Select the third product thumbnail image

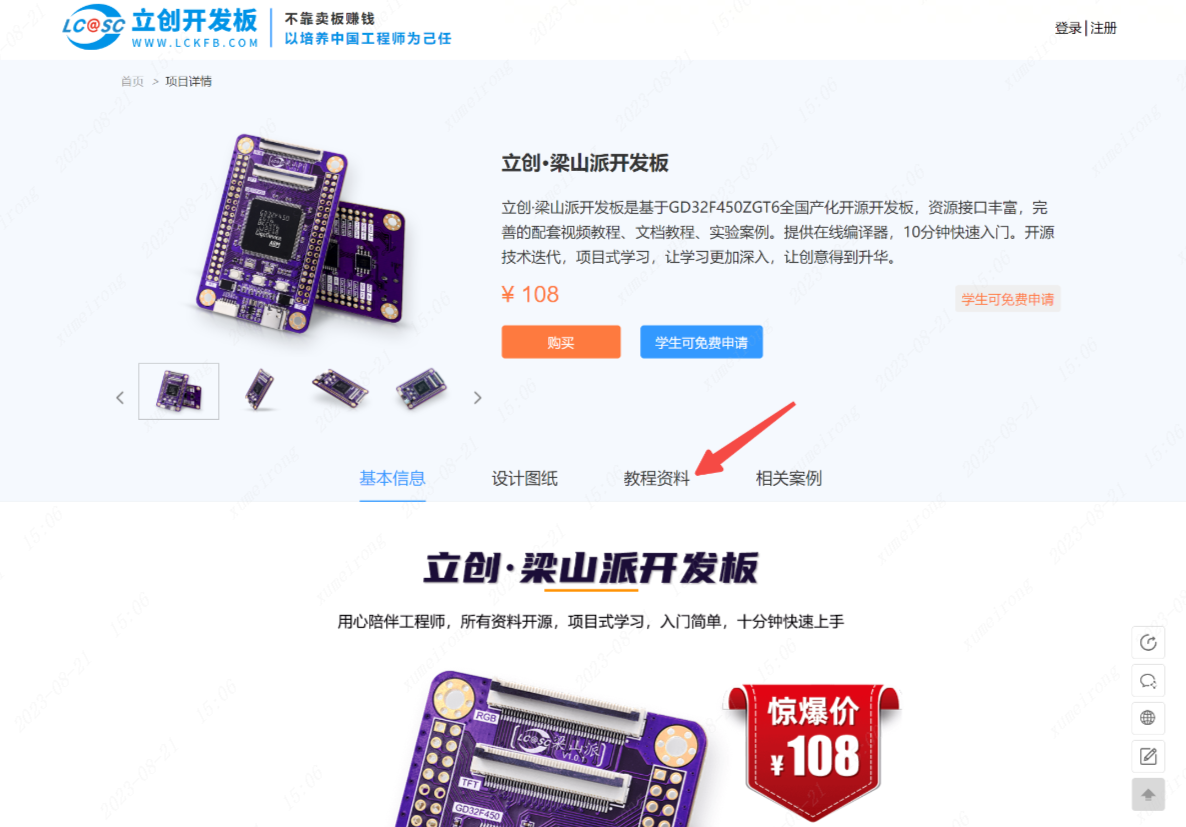click(x=340, y=389)
